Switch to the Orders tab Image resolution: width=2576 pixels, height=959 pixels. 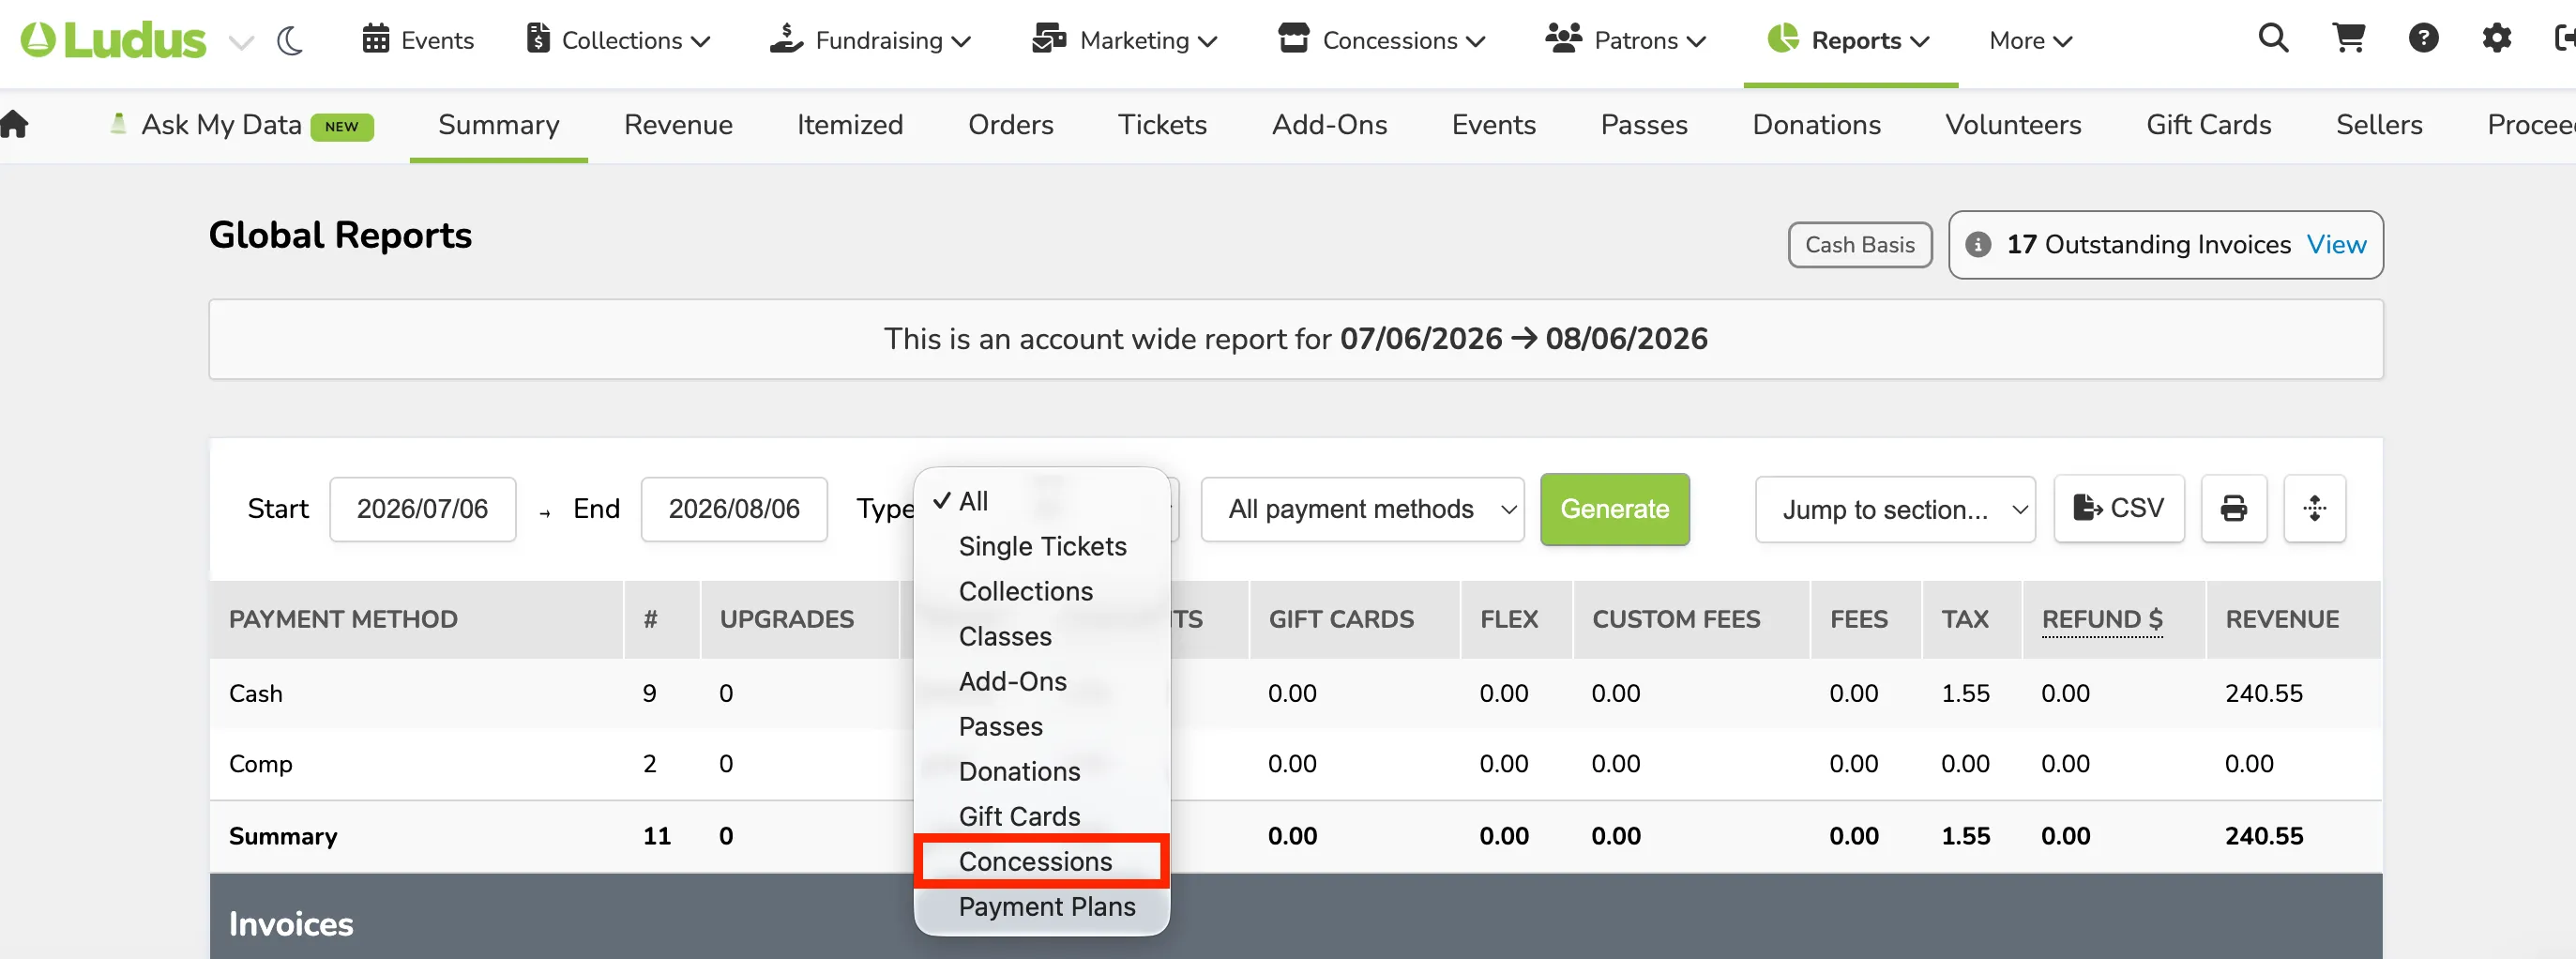click(1010, 125)
